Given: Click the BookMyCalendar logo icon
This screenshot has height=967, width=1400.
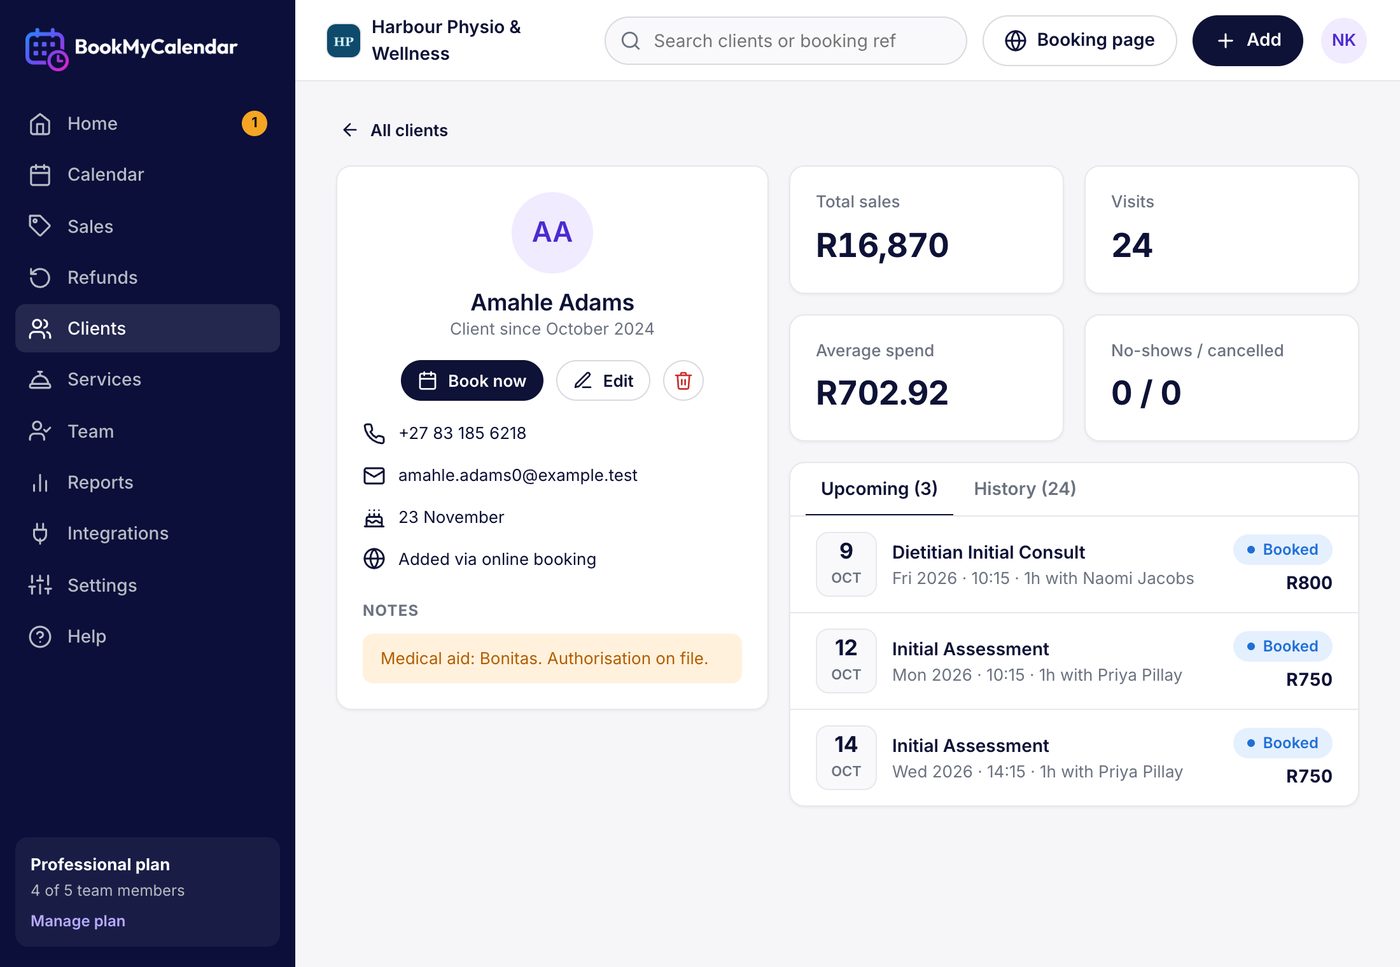Looking at the screenshot, I should pyautogui.click(x=46, y=48).
